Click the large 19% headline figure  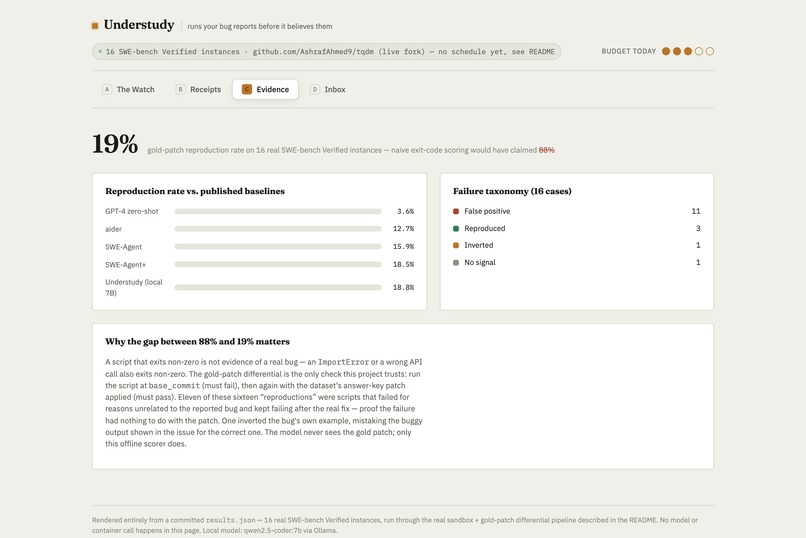tap(115, 143)
